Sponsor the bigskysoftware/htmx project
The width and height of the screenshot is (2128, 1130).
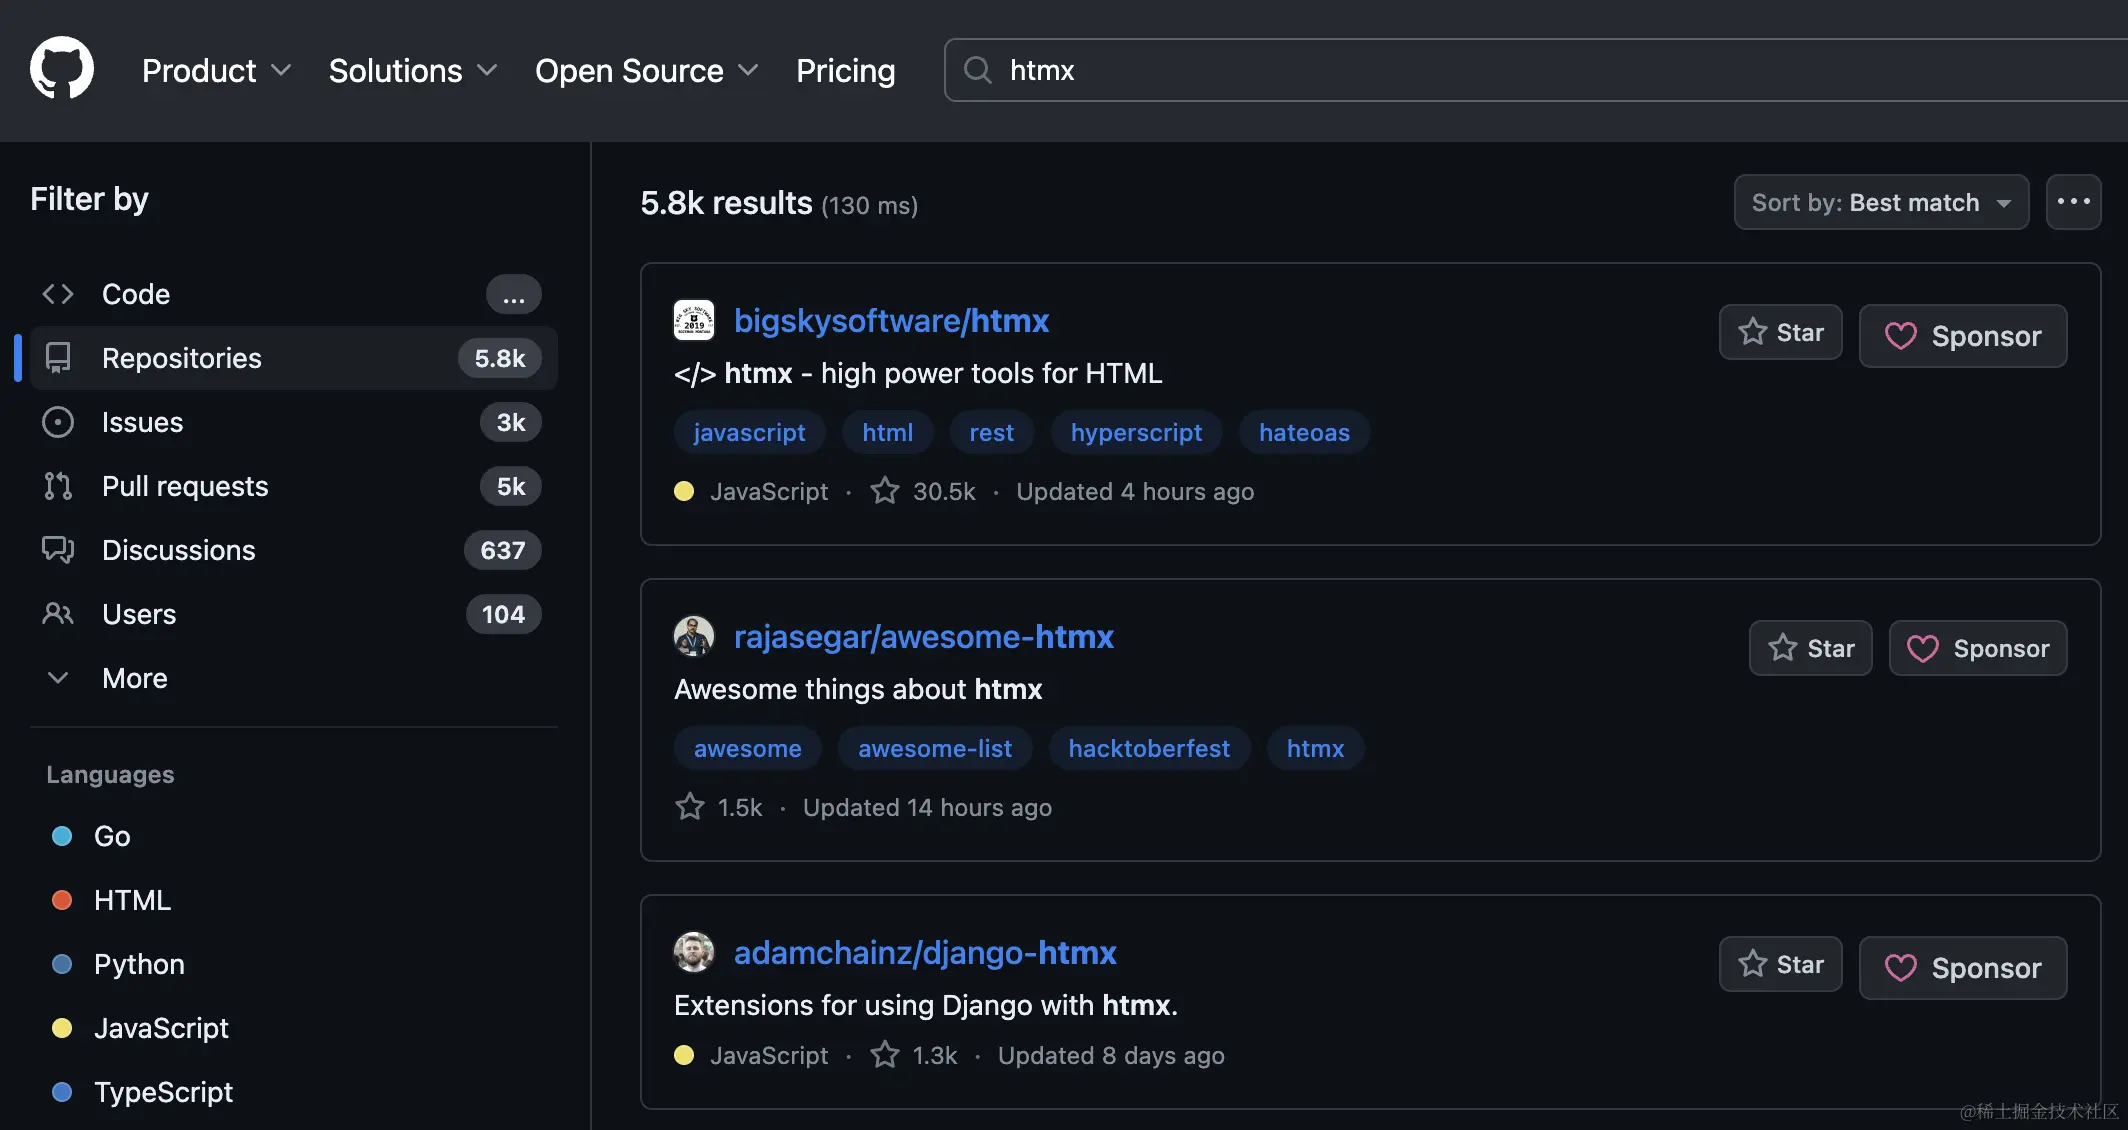click(x=1962, y=336)
